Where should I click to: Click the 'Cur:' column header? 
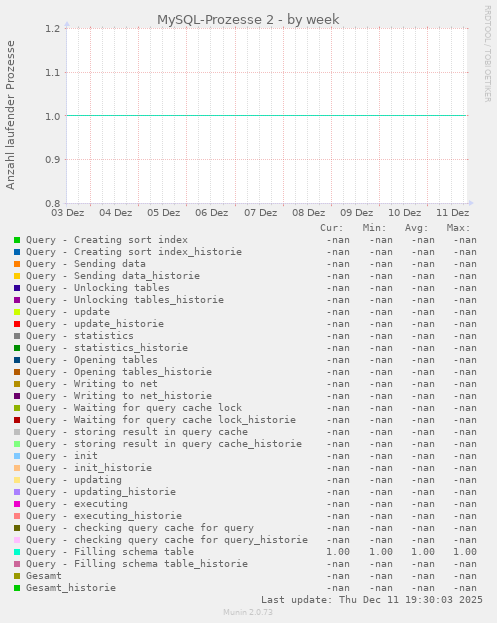coord(332,228)
